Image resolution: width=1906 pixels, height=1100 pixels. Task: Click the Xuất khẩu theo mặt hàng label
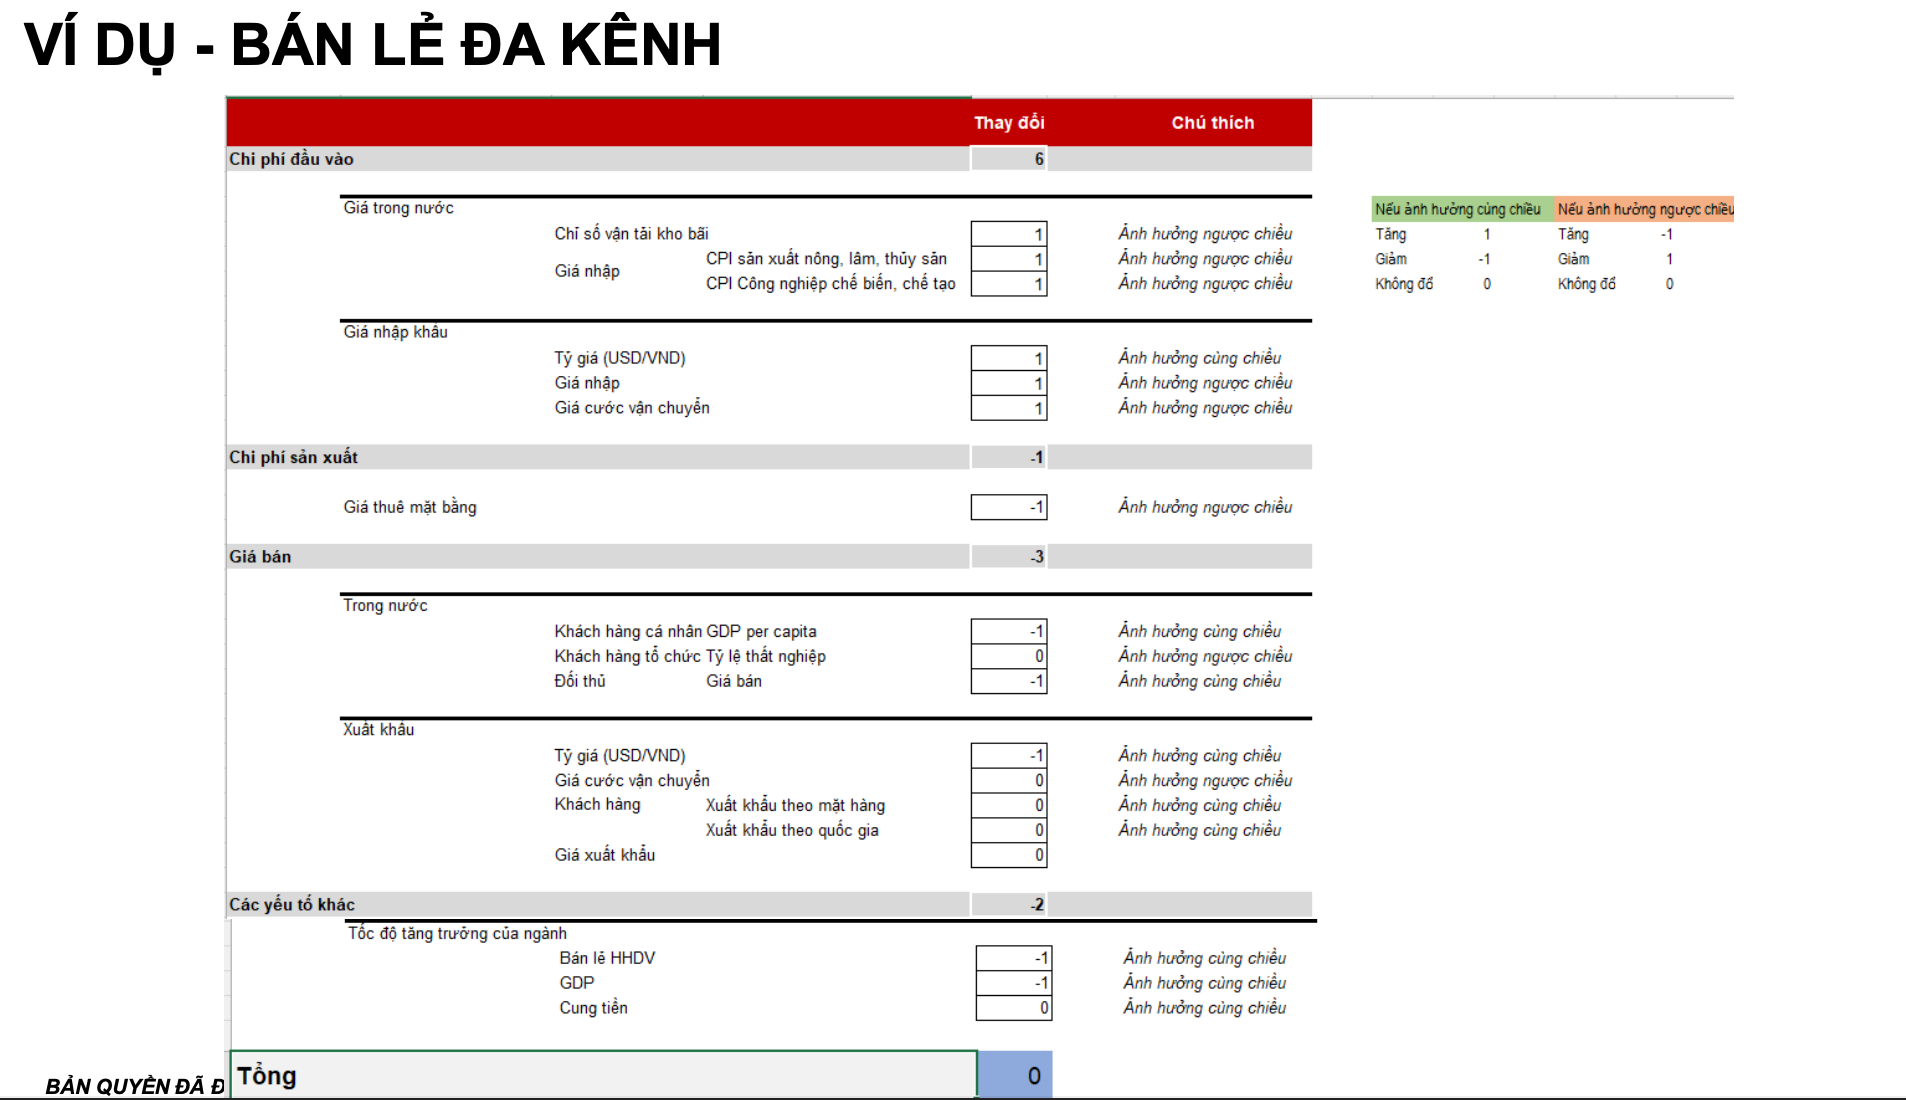coord(795,806)
